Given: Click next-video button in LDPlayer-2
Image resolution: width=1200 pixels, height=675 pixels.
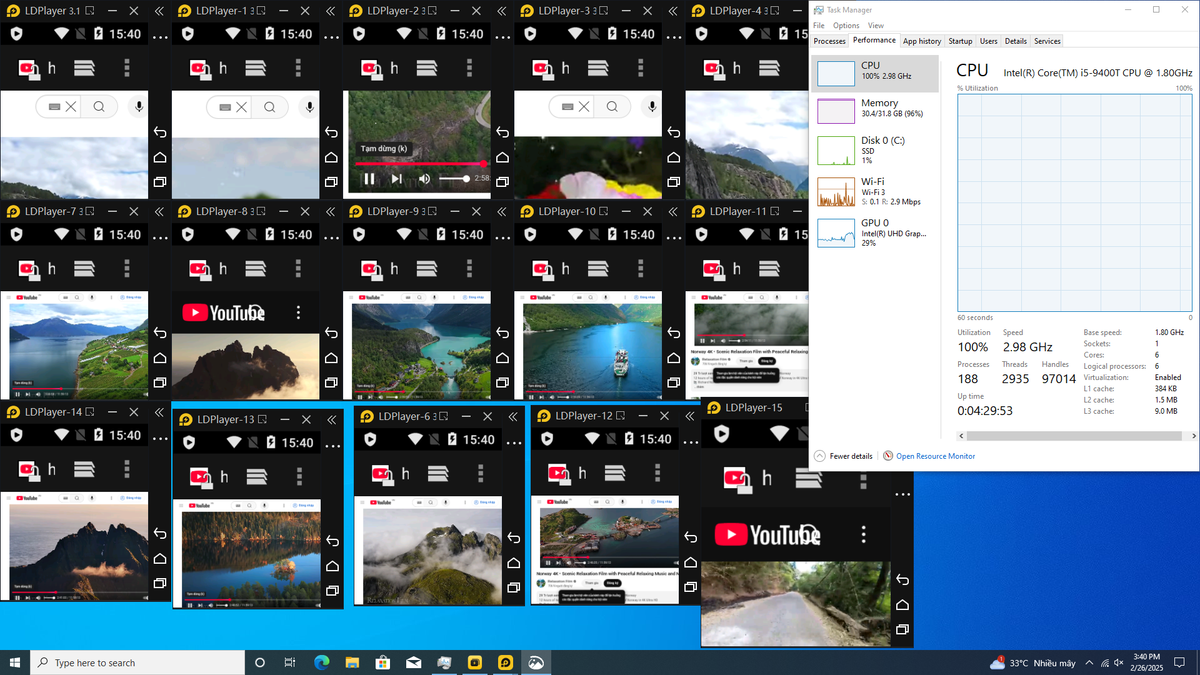Looking at the screenshot, I should [396, 179].
